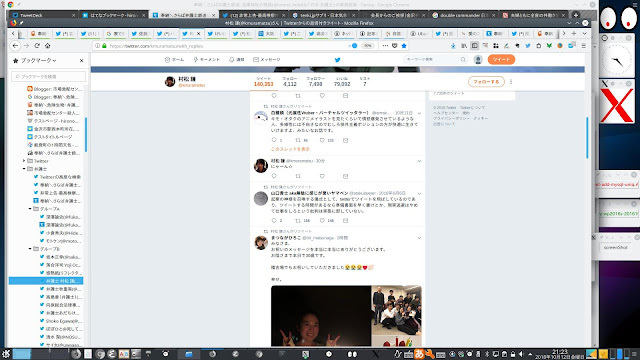Open first Blogger bookmark in sidebar
Viewport: 640px width, 360px height.
pyautogui.click(x=54, y=89)
